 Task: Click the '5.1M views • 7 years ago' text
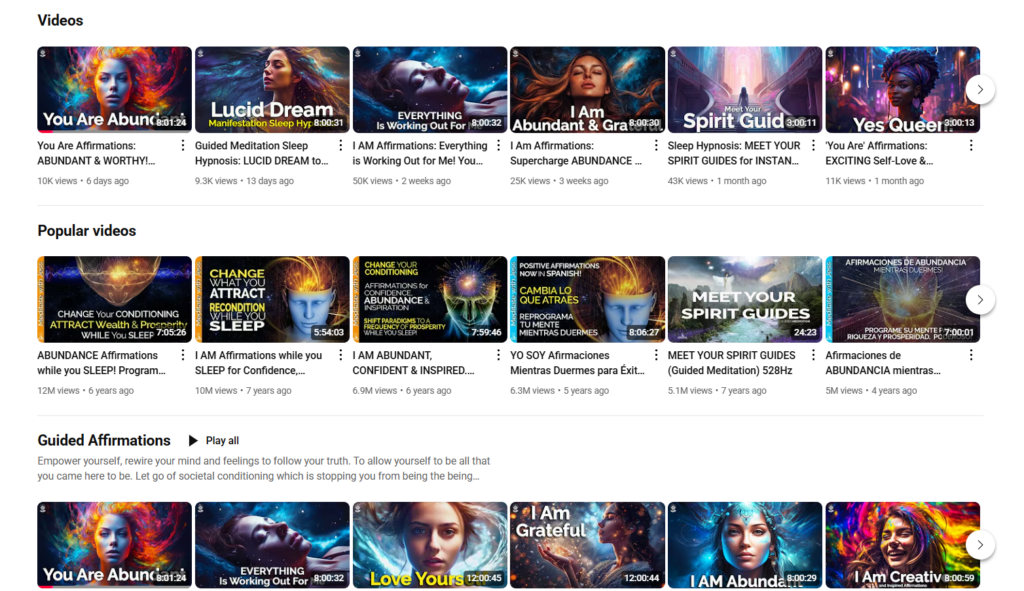(x=717, y=391)
